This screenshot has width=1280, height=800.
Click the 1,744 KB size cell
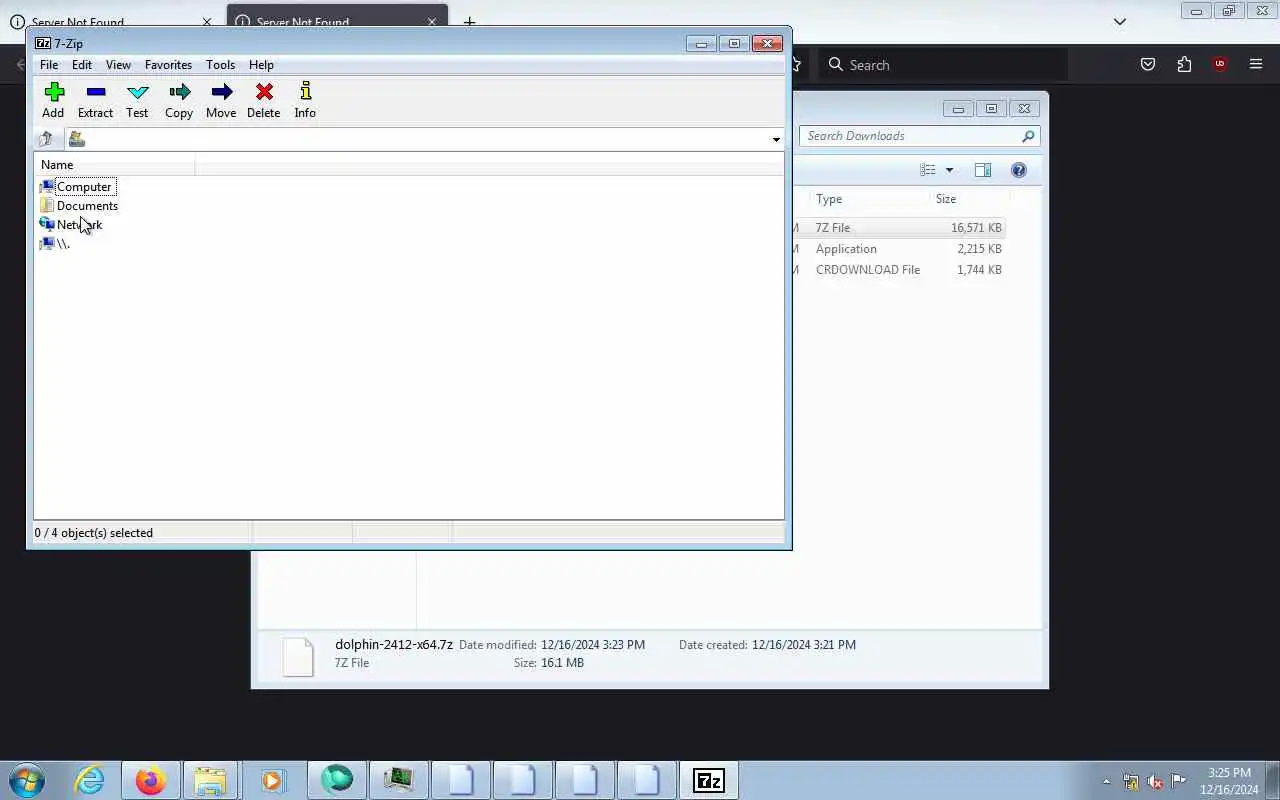pos(979,270)
